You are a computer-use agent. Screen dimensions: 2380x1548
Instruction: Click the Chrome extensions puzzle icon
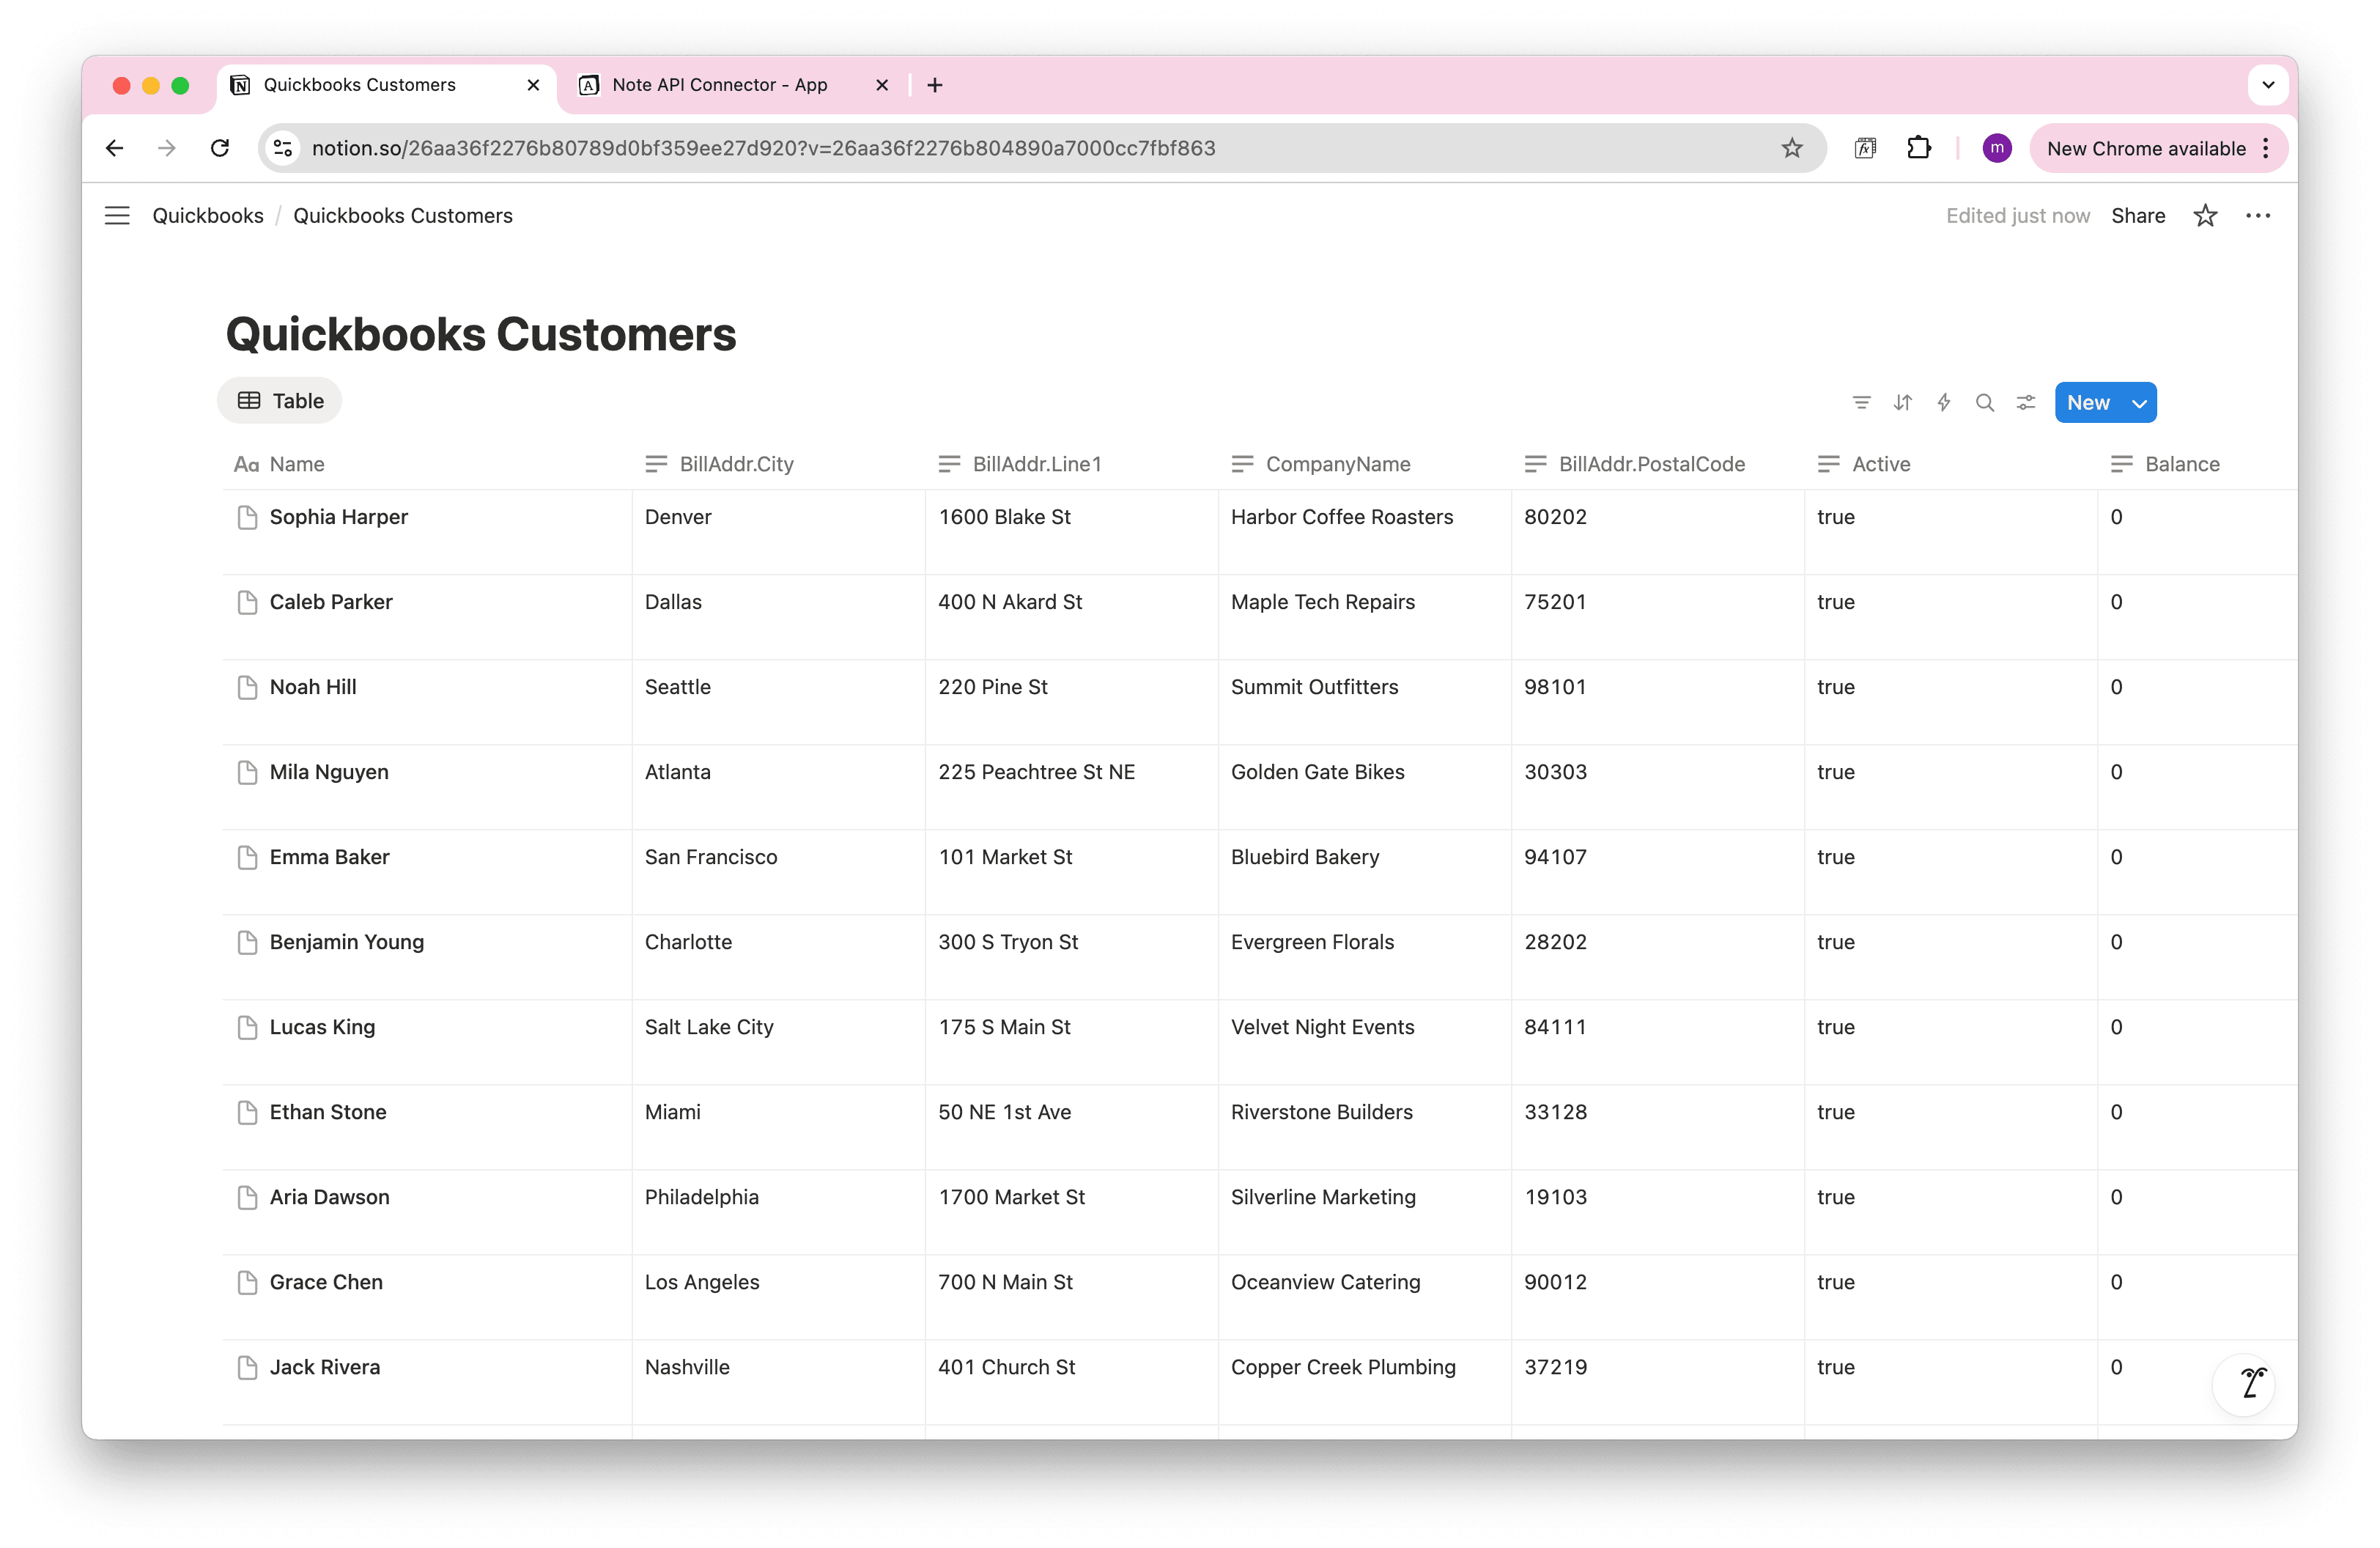pos(1918,148)
